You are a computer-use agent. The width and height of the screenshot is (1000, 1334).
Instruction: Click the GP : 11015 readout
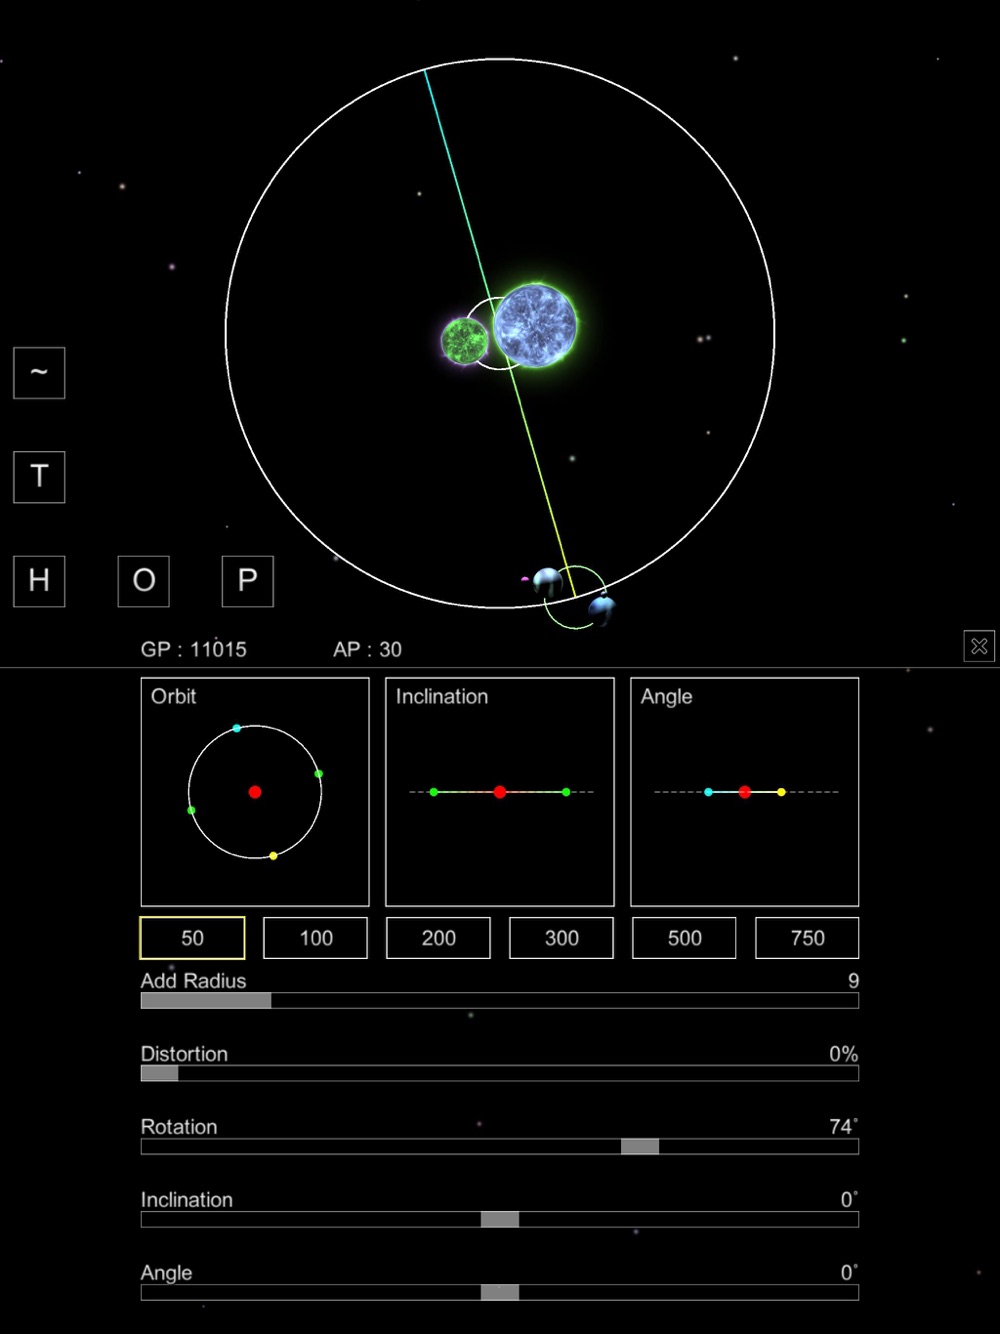point(194,650)
